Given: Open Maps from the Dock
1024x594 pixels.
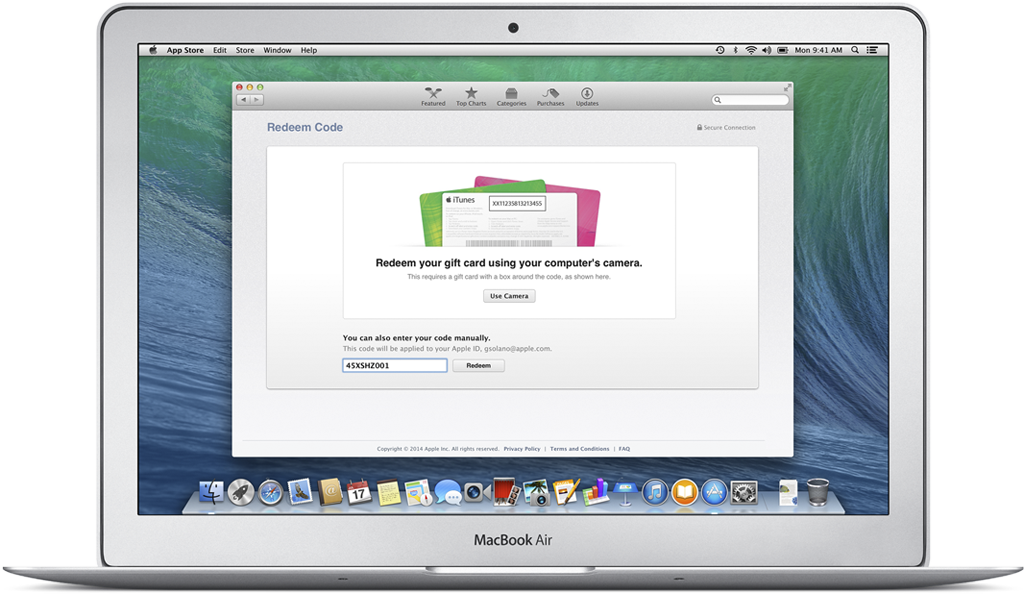Looking at the screenshot, I should (418, 492).
